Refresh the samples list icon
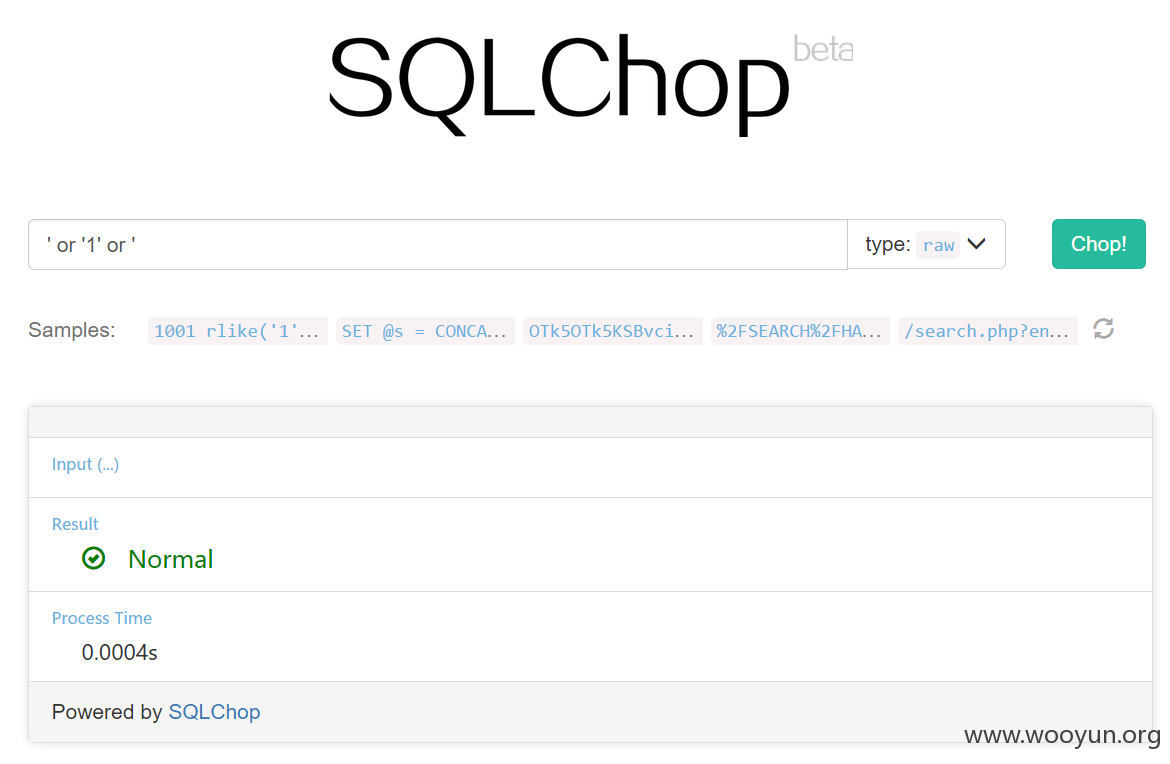 click(1104, 329)
